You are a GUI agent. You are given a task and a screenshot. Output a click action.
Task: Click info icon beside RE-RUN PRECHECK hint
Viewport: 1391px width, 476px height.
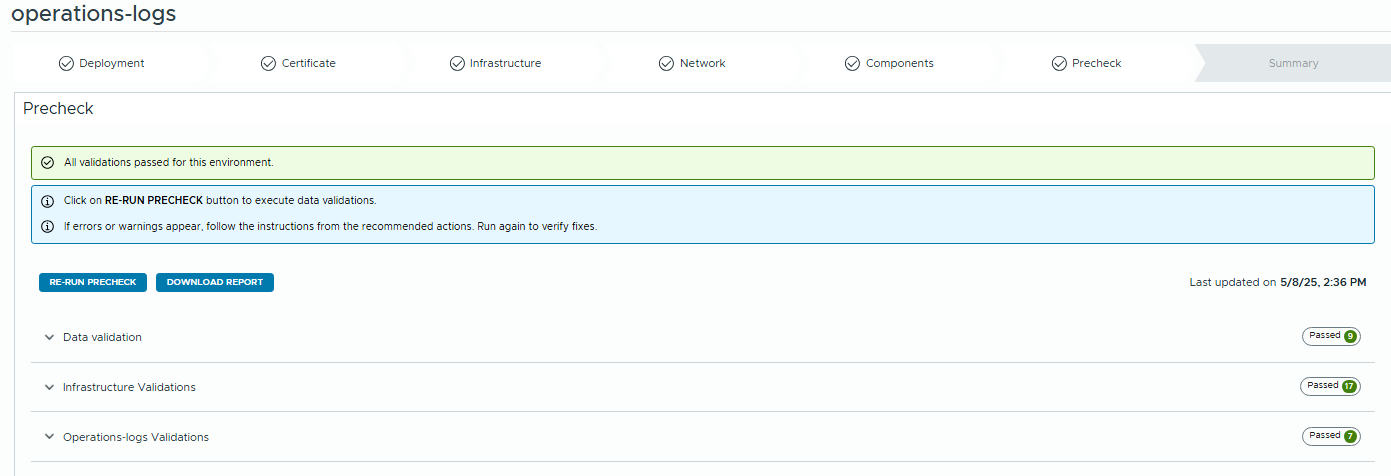click(47, 201)
